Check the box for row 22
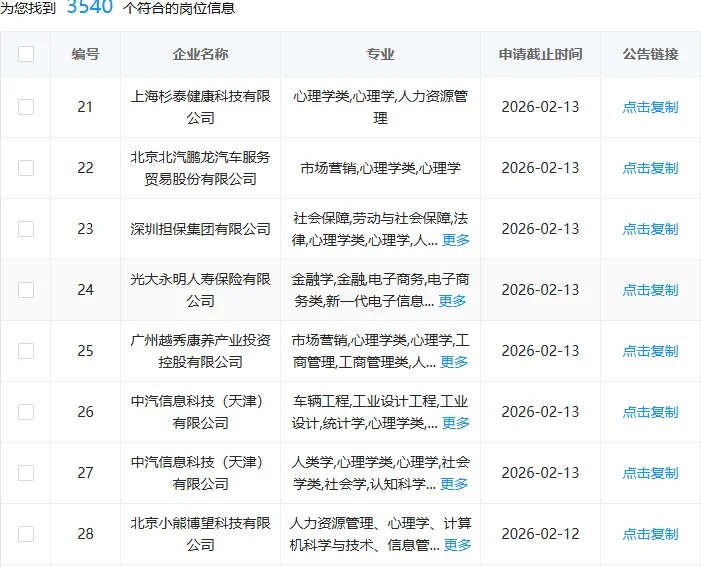 coord(26,168)
